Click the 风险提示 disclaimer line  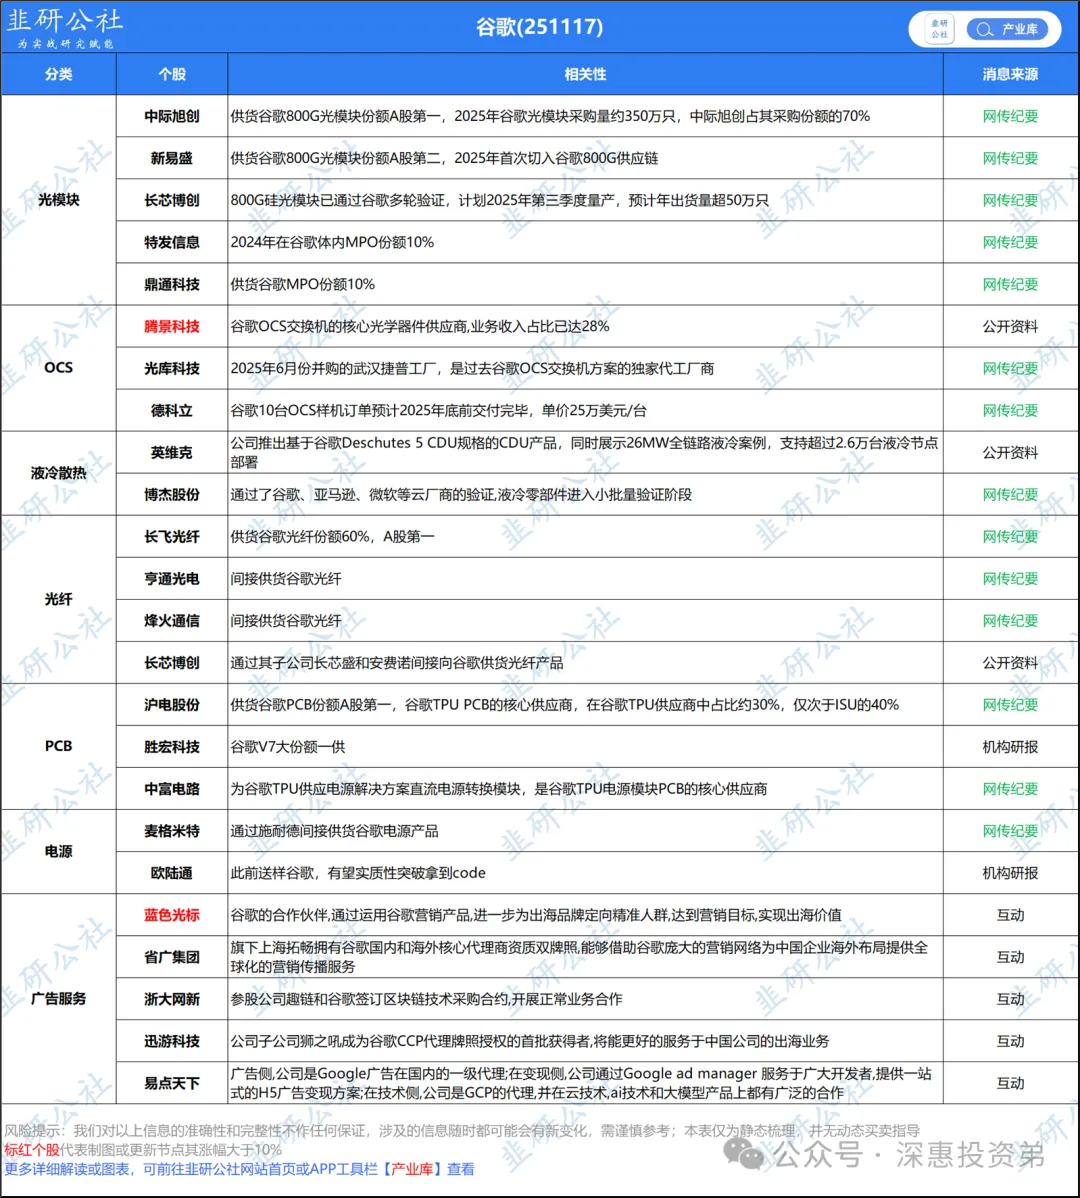point(461,1131)
